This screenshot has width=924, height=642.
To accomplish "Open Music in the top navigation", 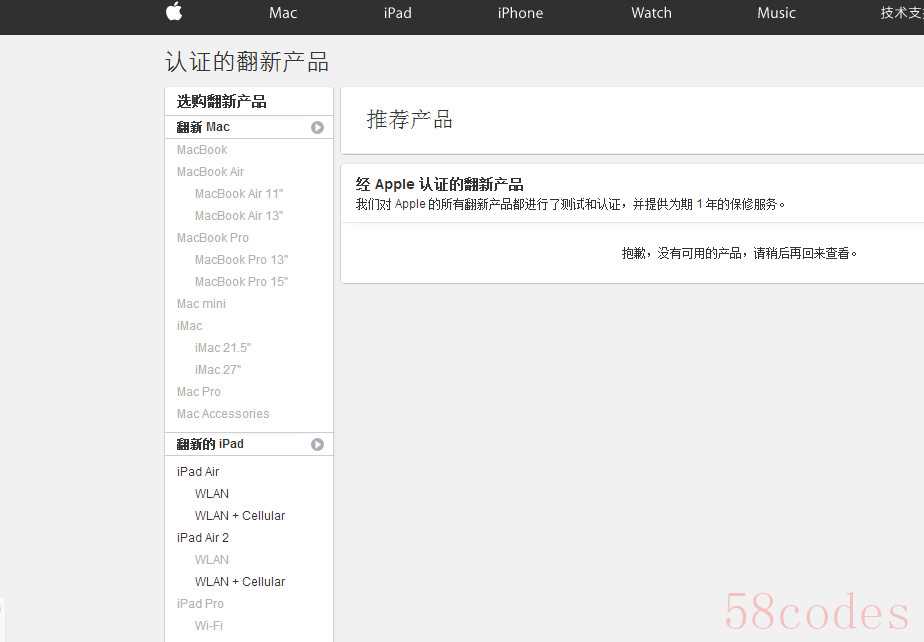I will point(776,13).
